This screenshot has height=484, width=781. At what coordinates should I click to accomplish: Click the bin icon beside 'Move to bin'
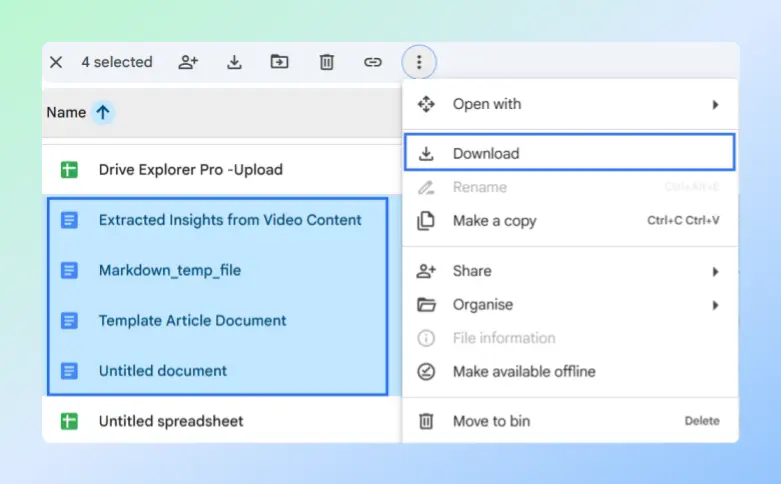click(x=426, y=421)
